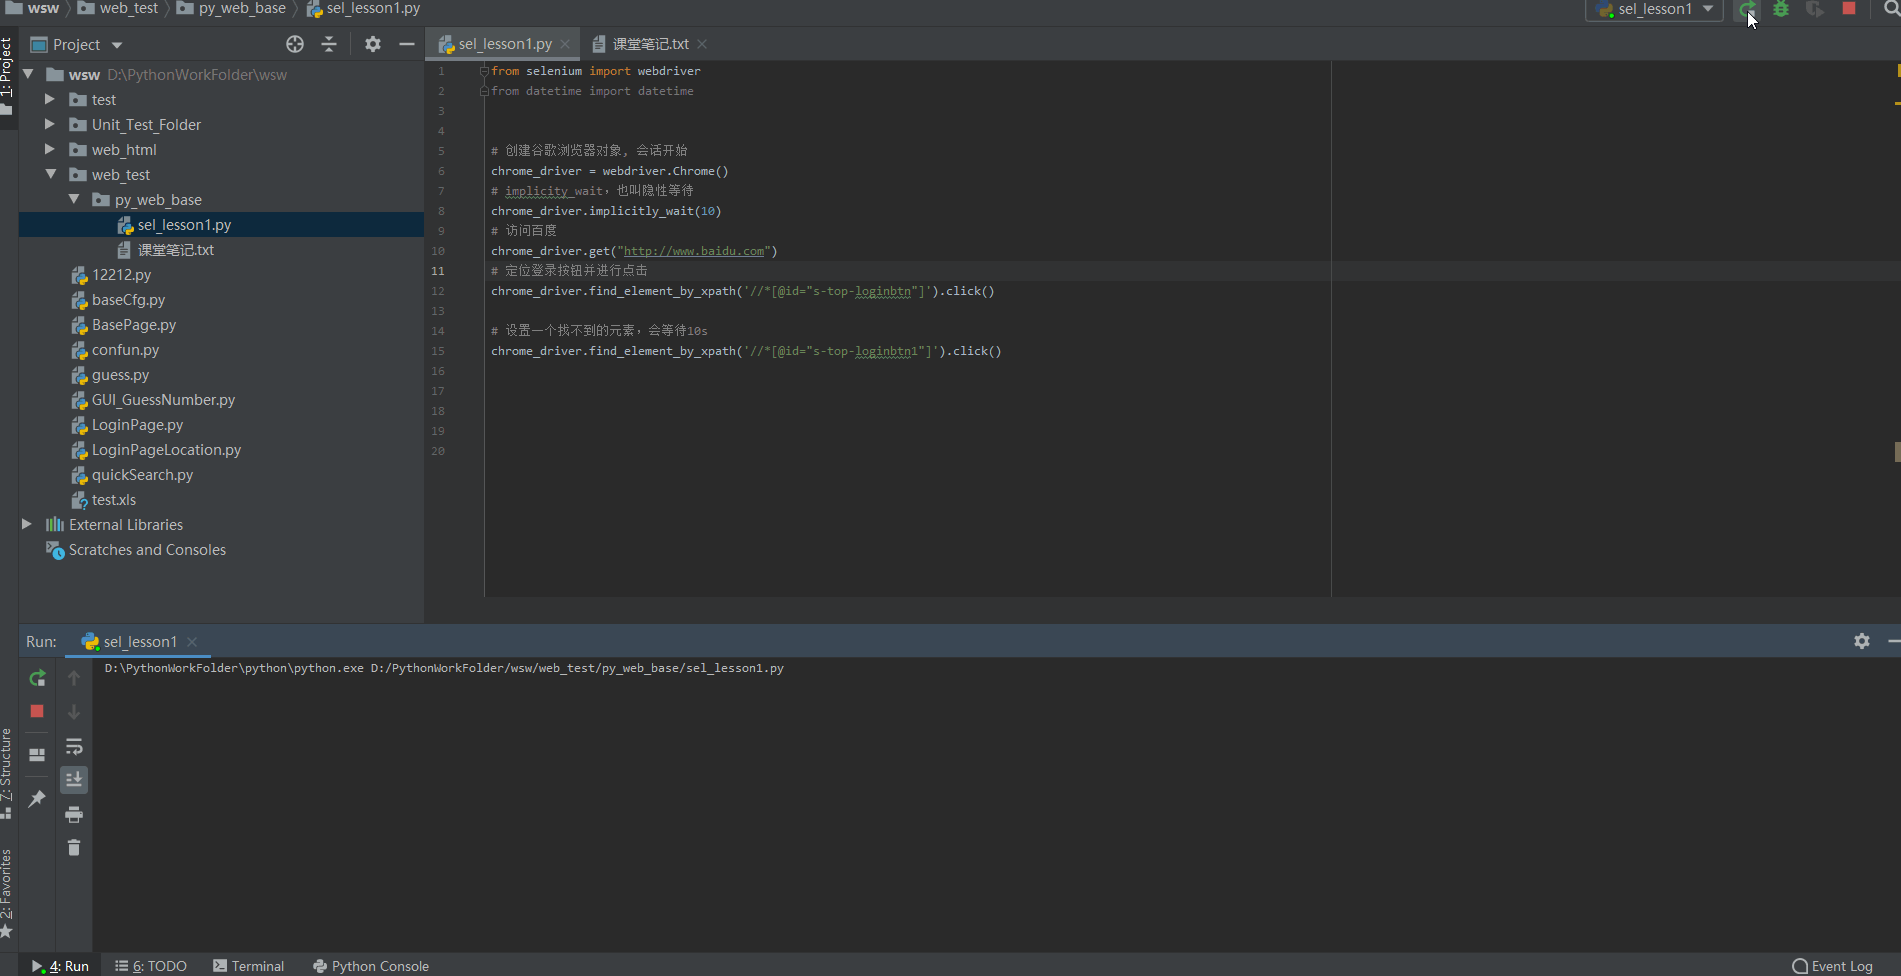Rerun sel_lesson1 in the Run panel

[x=37, y=678]
